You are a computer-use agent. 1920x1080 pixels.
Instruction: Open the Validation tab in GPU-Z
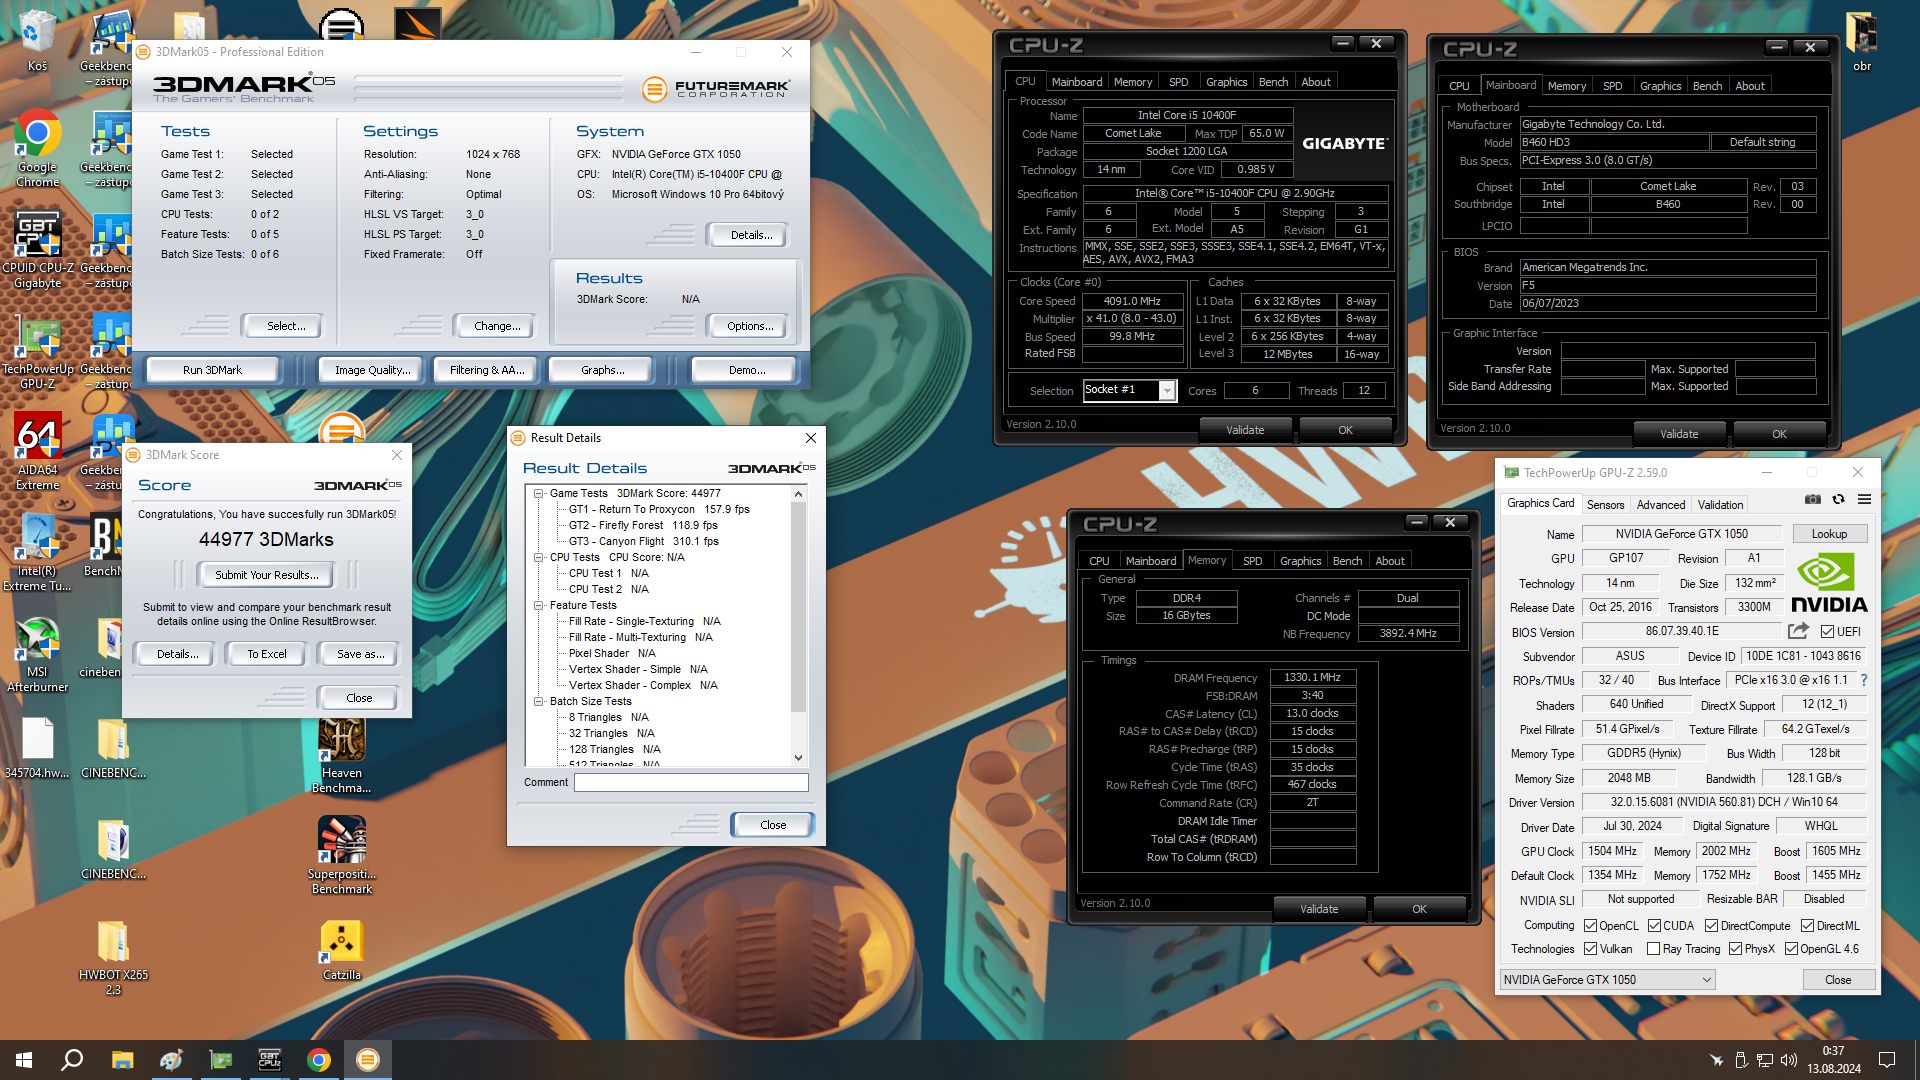[1720, 505]
